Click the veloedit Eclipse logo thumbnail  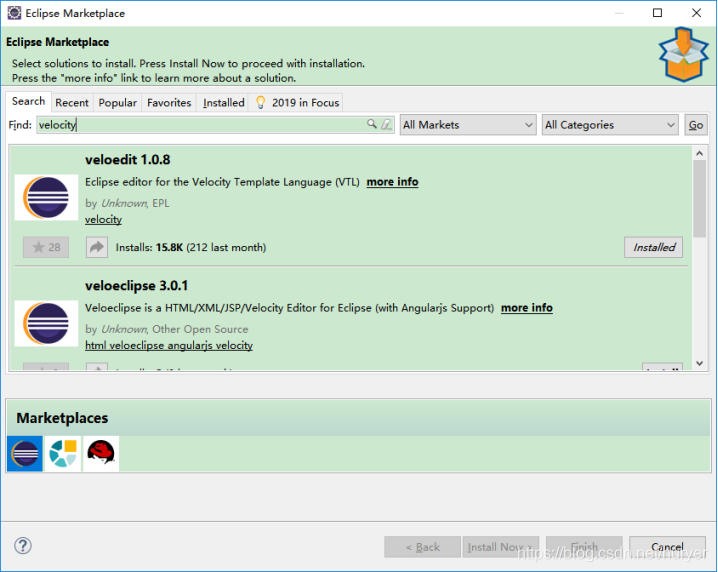pyautogui.click(x=46, y=197)
